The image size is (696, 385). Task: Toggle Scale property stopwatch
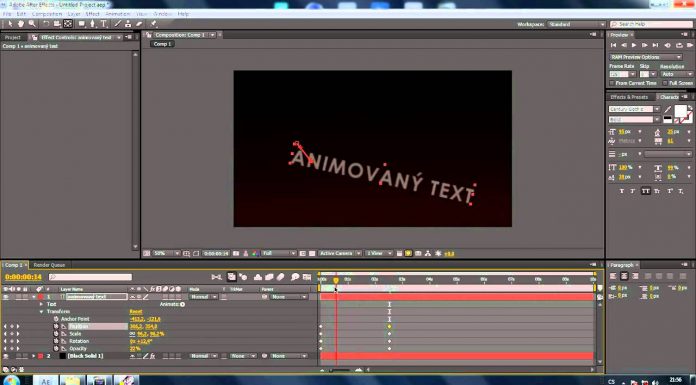coord(56,333)
